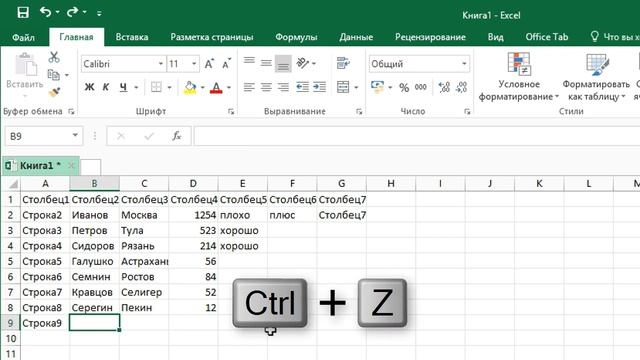Open Буфер обмена dialog launcher
Screen dimensions: 640x360
pos(71,111)
